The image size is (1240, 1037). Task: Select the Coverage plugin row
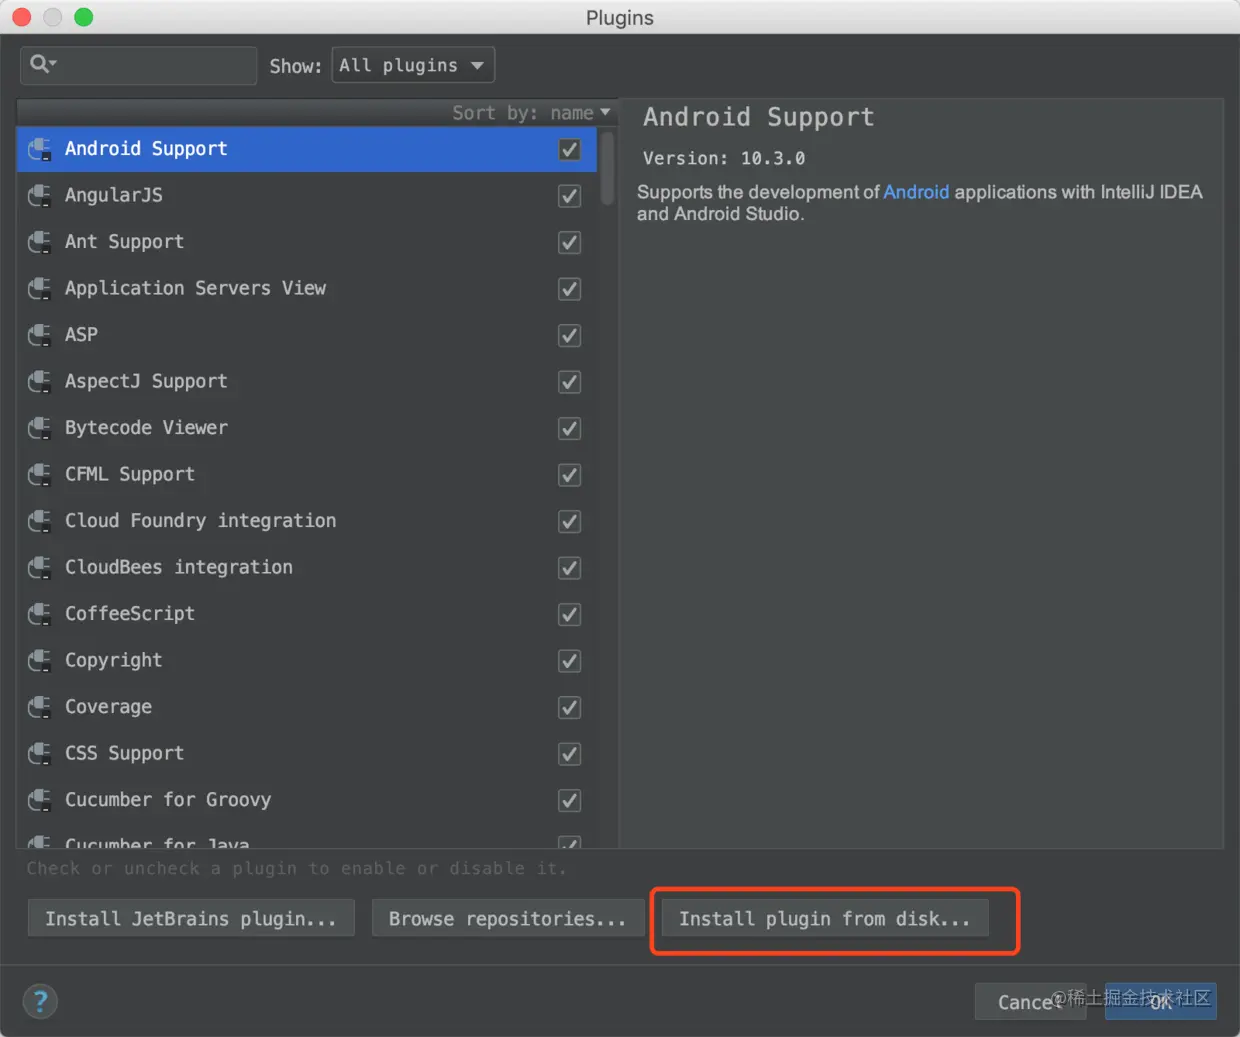[x=307, y=707]
